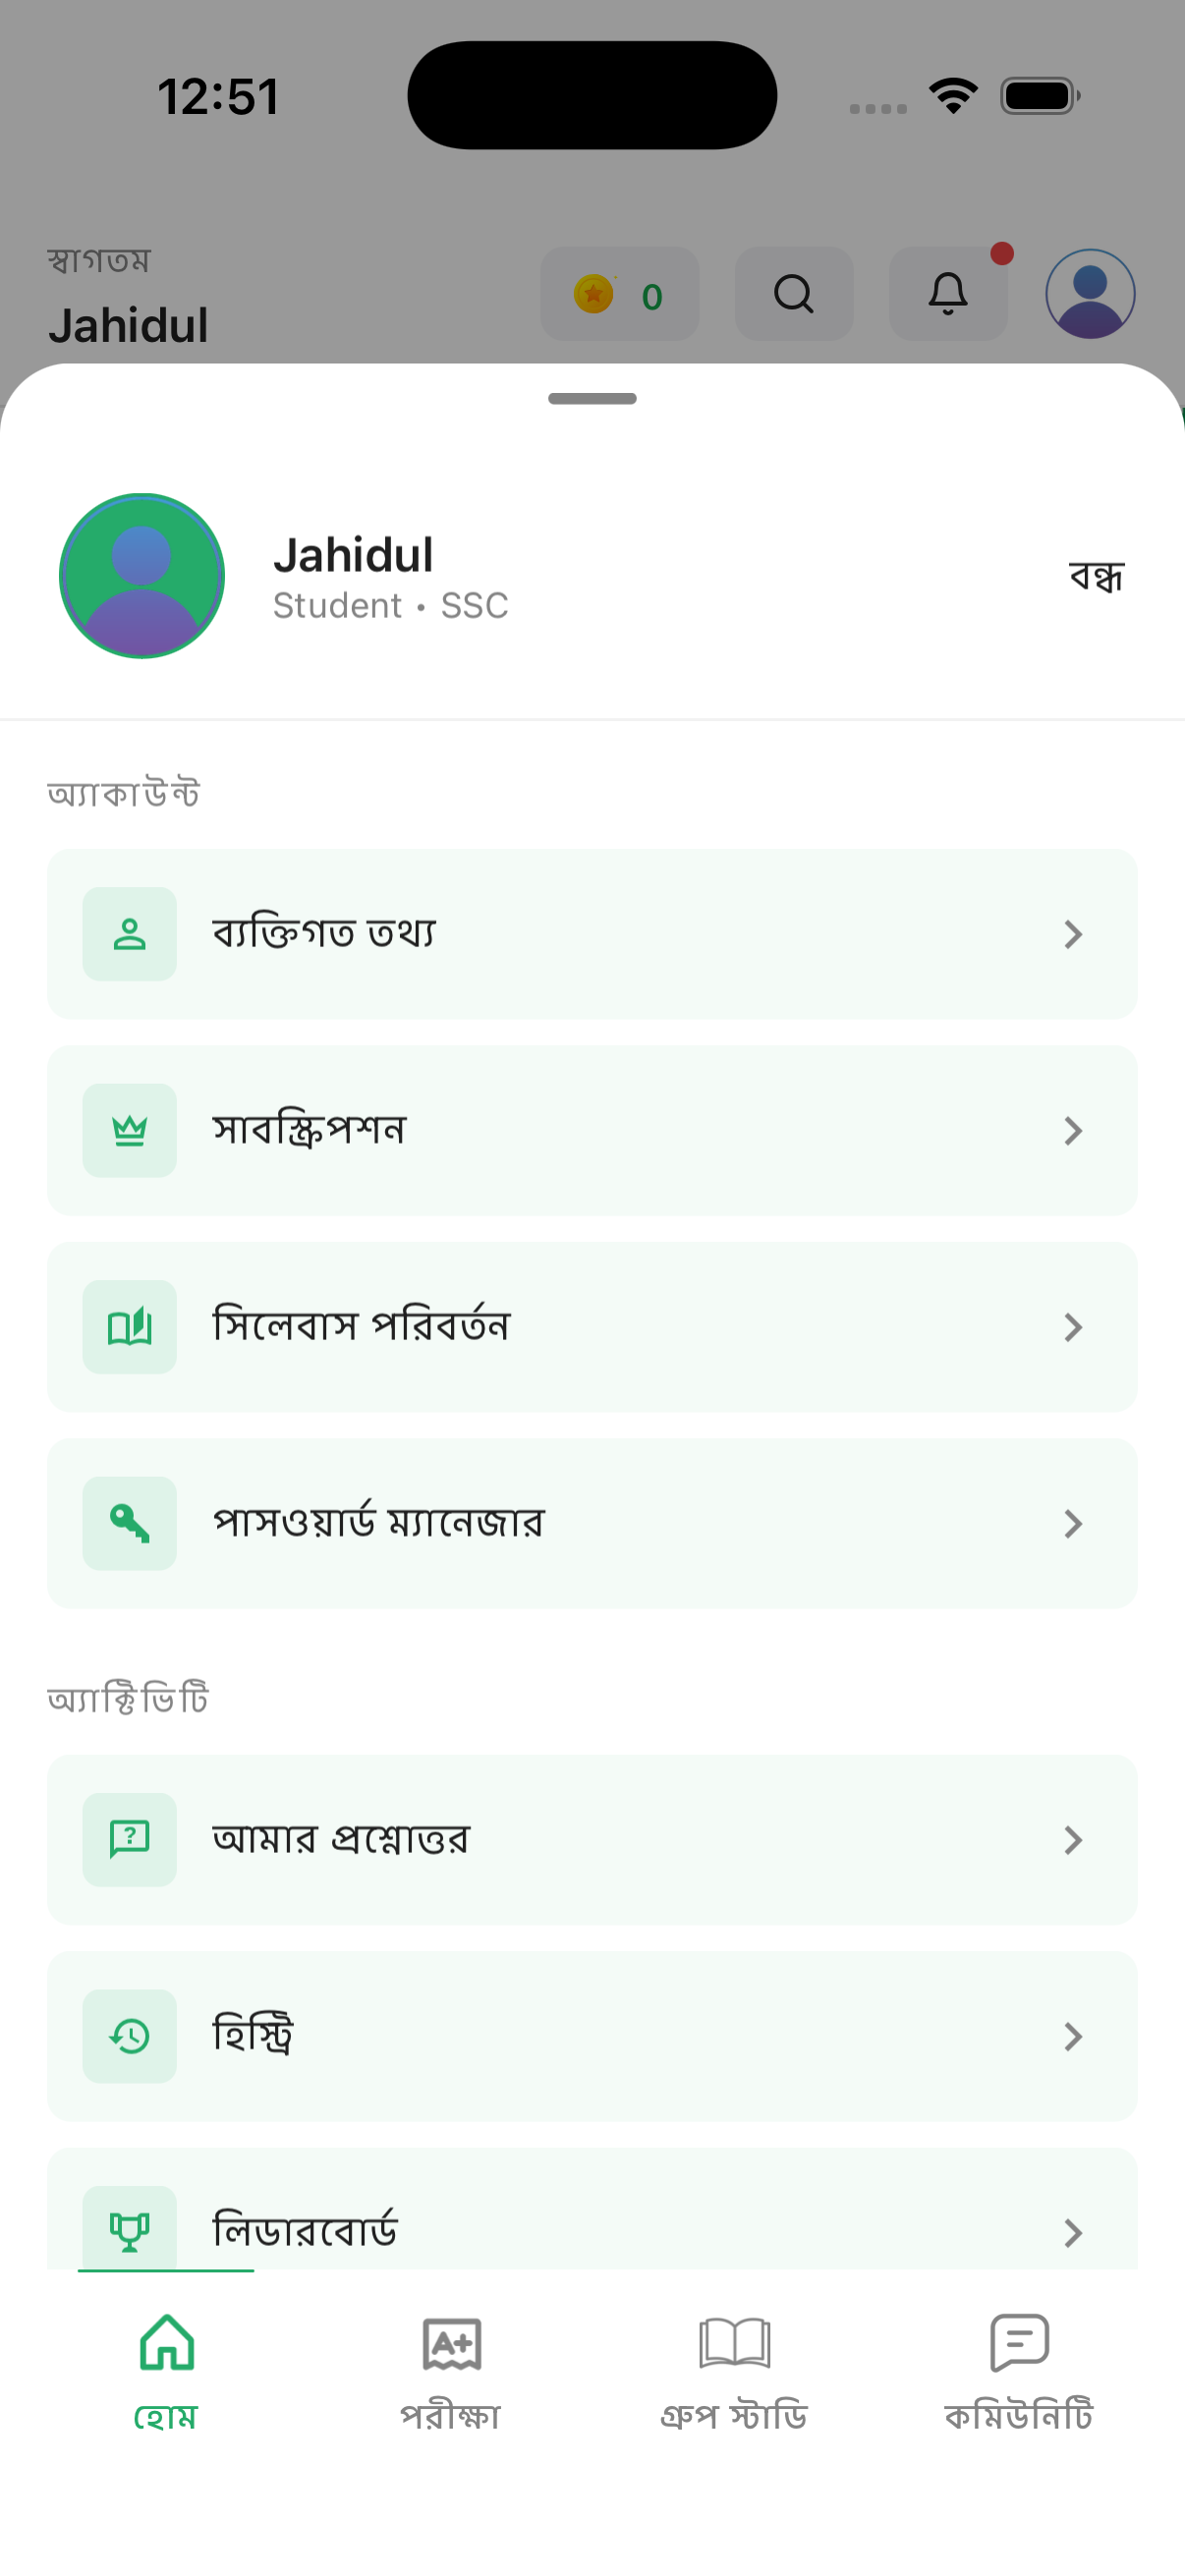Tap the open book icon for সিলেবাস পরিবর্তন
This screenshot has width=1185, height=2576.
coord(130,1327)
